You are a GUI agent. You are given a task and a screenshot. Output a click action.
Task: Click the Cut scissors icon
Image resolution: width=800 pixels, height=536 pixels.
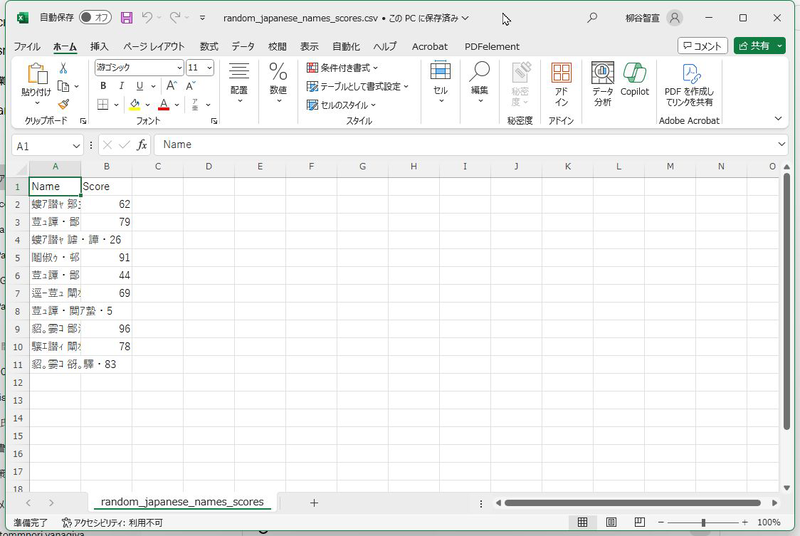(x=63, y=68)
